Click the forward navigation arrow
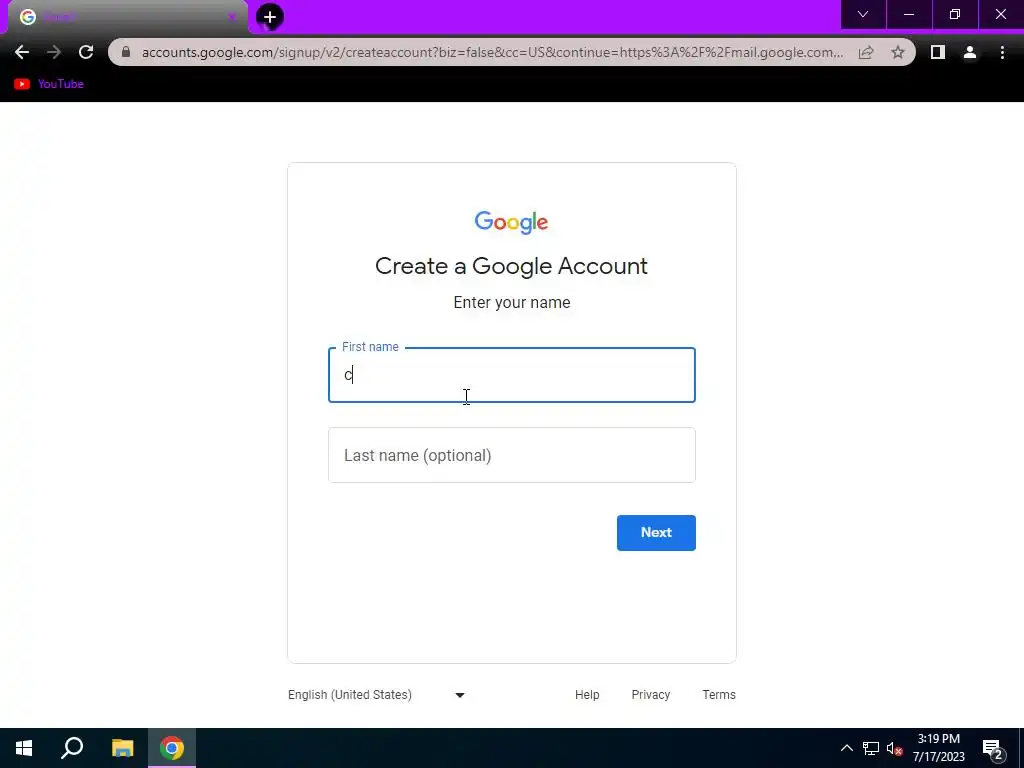 pyautogui.click(x=54, y=52)
